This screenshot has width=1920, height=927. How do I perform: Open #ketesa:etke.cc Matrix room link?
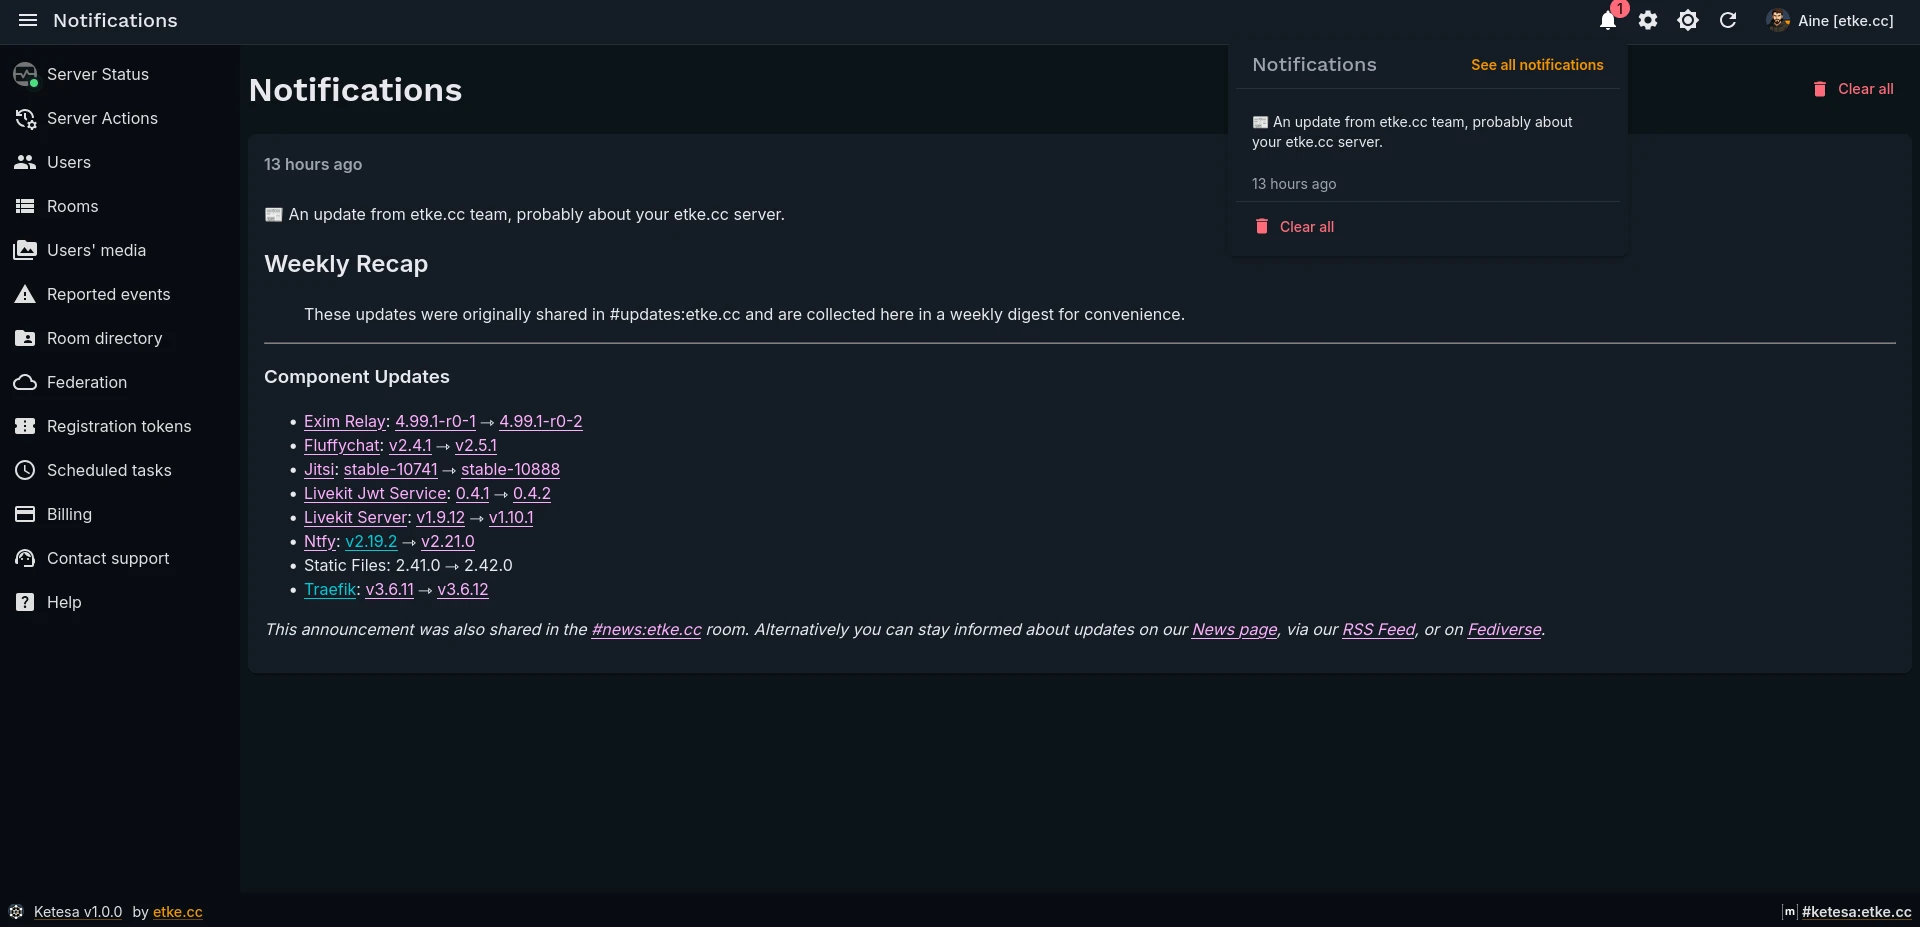point(1856,912)
